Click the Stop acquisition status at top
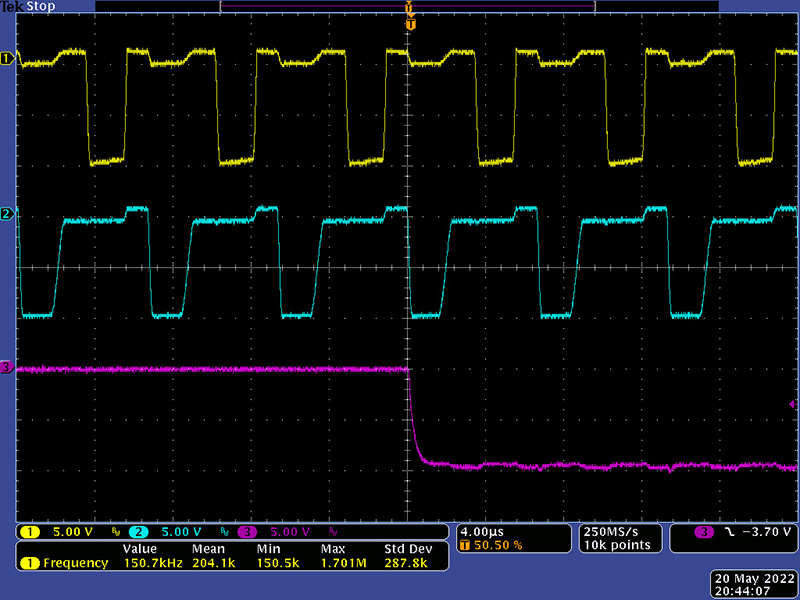 click(42, 7)
